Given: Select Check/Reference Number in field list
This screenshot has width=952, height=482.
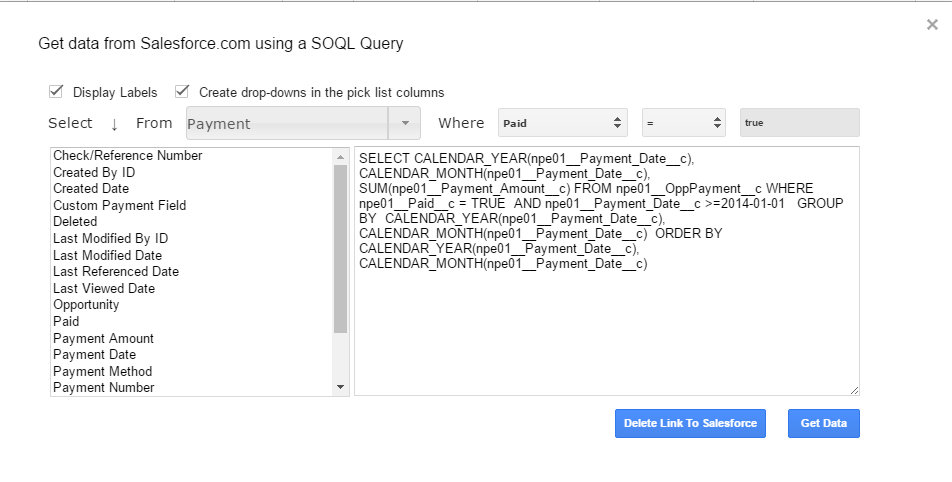Looking at the screenshot, I should point(128,156).
